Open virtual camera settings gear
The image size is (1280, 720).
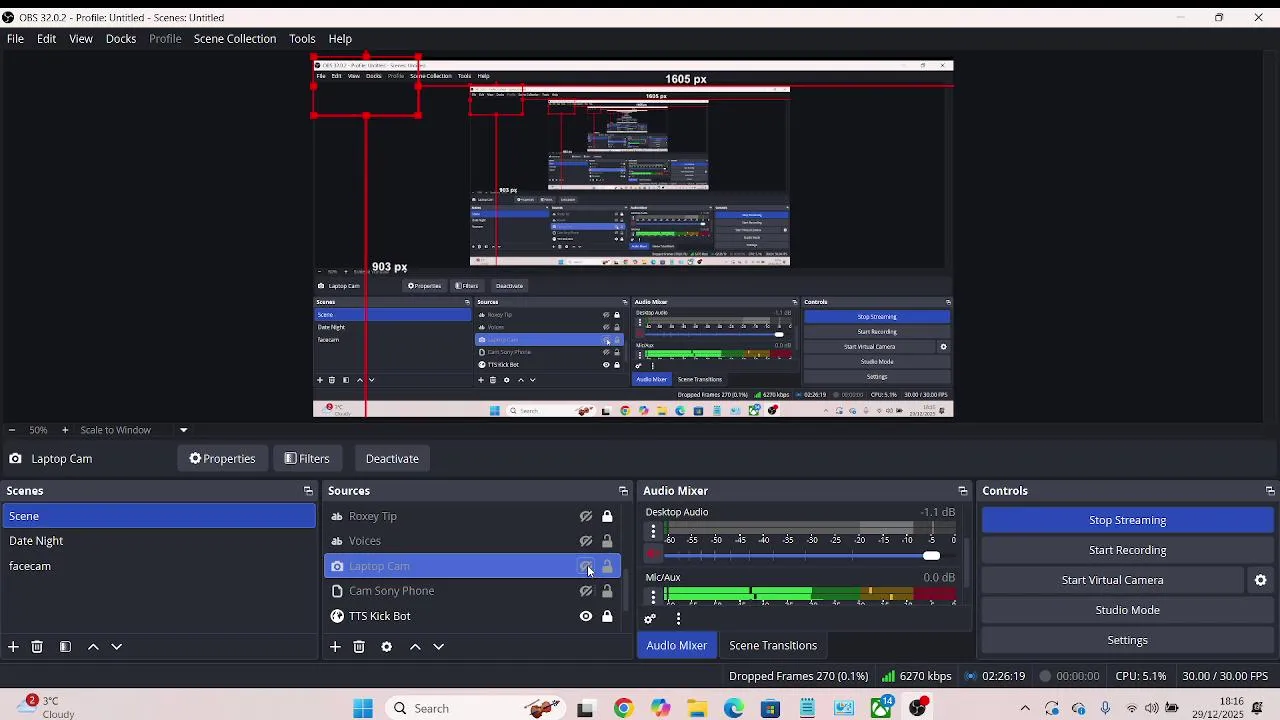1261,580
